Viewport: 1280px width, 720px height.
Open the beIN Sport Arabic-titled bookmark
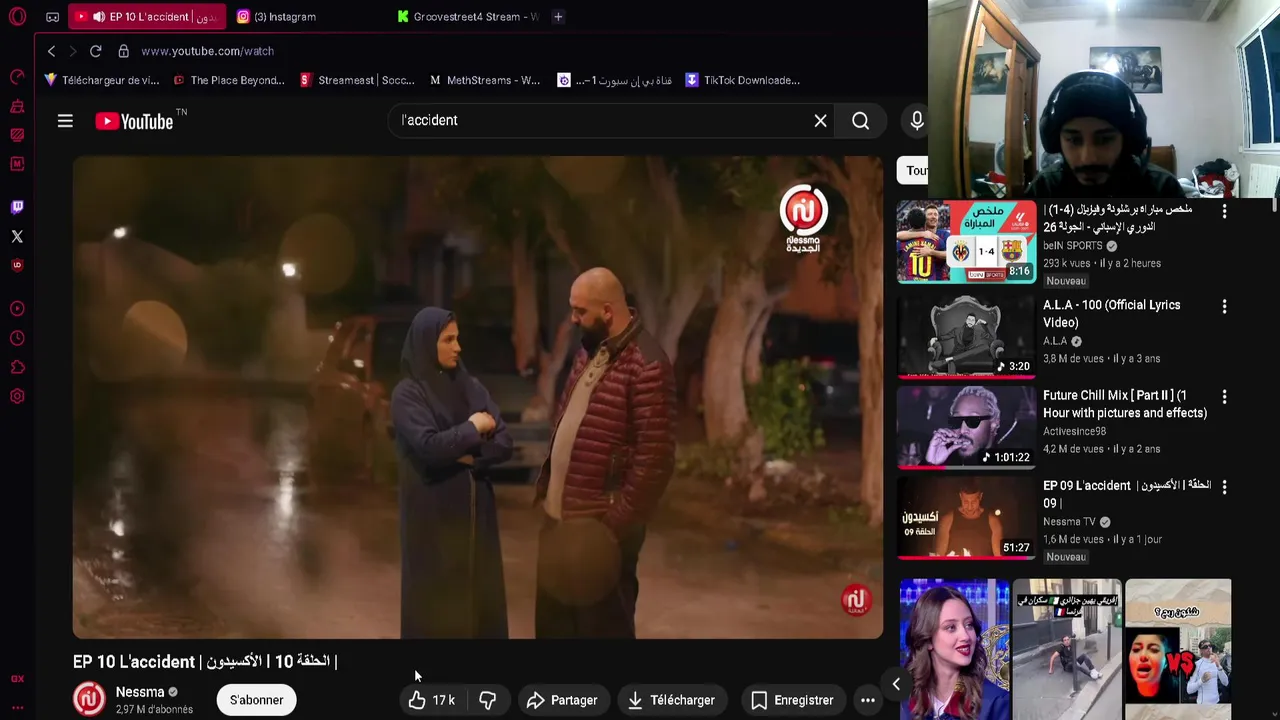tap(615, 80)
